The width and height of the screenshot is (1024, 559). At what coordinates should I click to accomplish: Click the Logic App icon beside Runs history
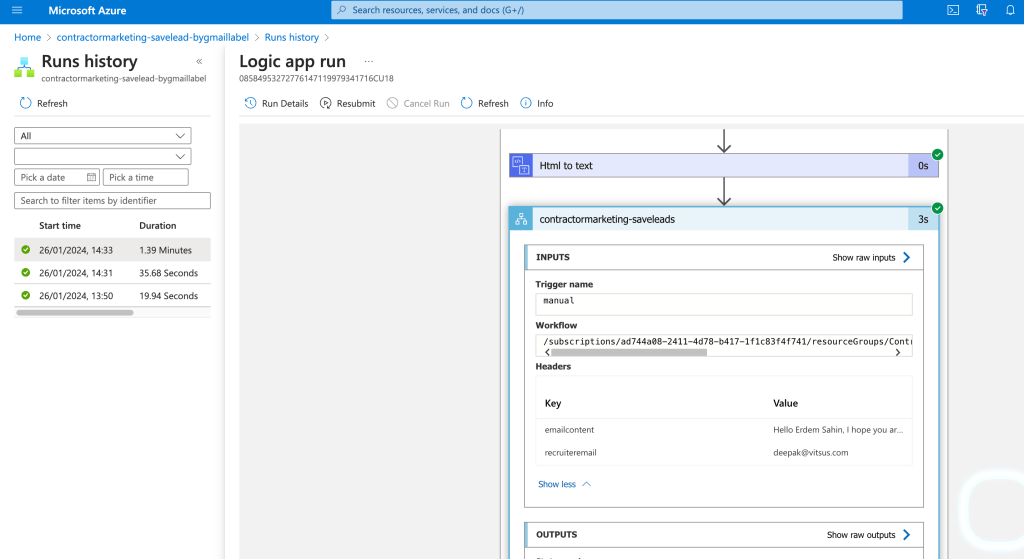[24, 67]
